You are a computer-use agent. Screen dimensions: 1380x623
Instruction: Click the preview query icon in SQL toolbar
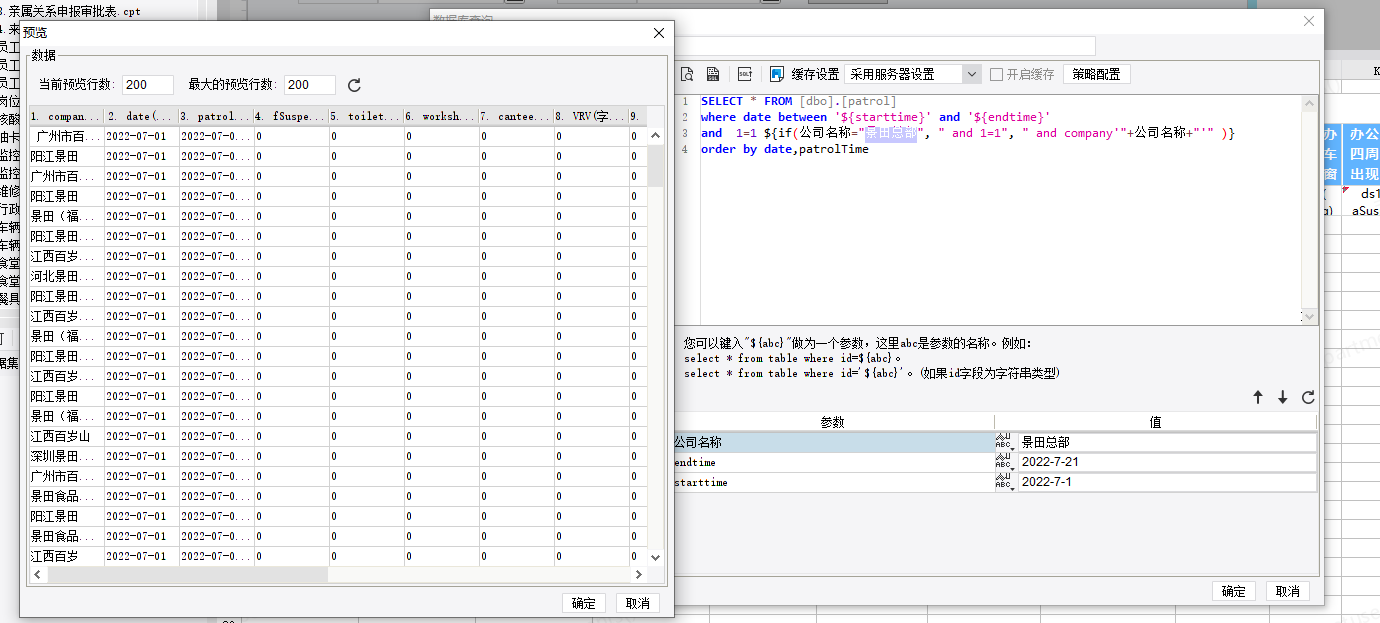(687, 74)
